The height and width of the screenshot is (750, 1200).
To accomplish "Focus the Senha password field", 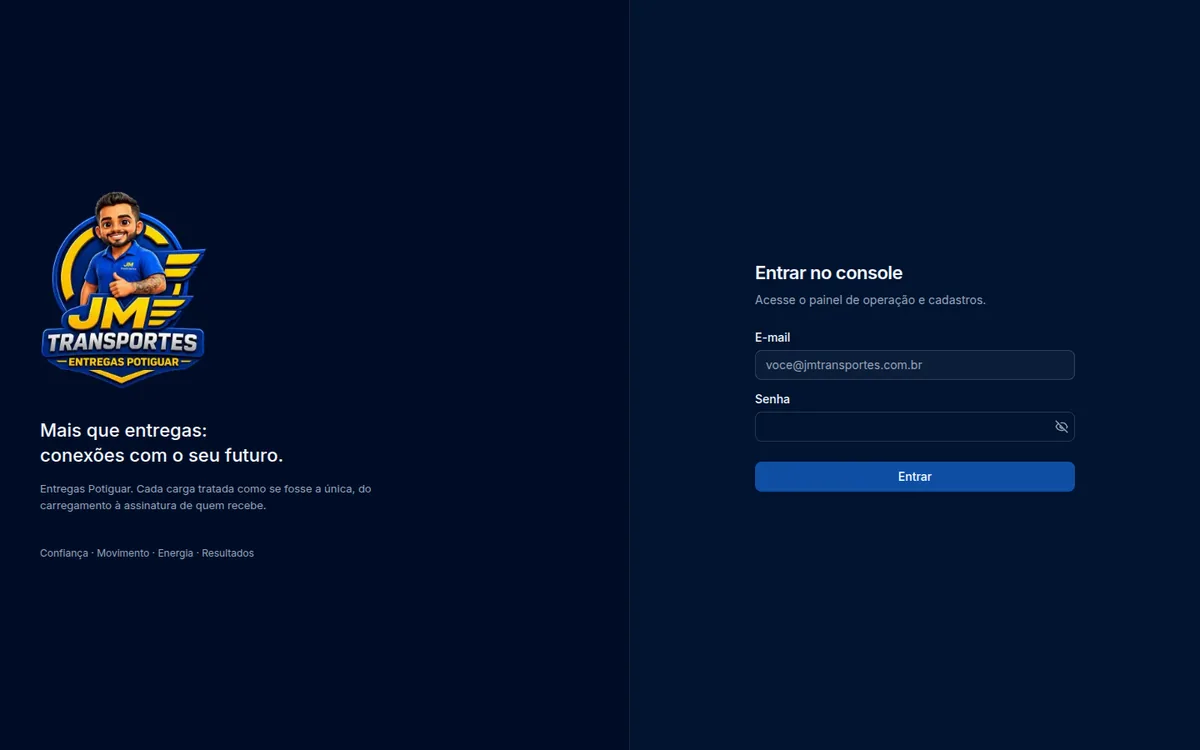I will (914, 427).
